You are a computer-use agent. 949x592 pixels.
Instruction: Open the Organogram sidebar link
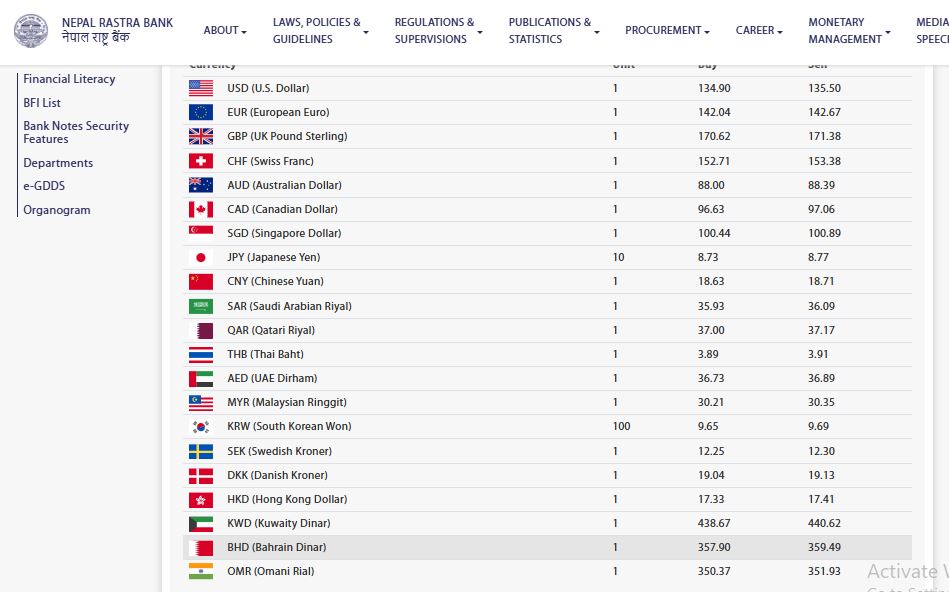coord(57,210)
